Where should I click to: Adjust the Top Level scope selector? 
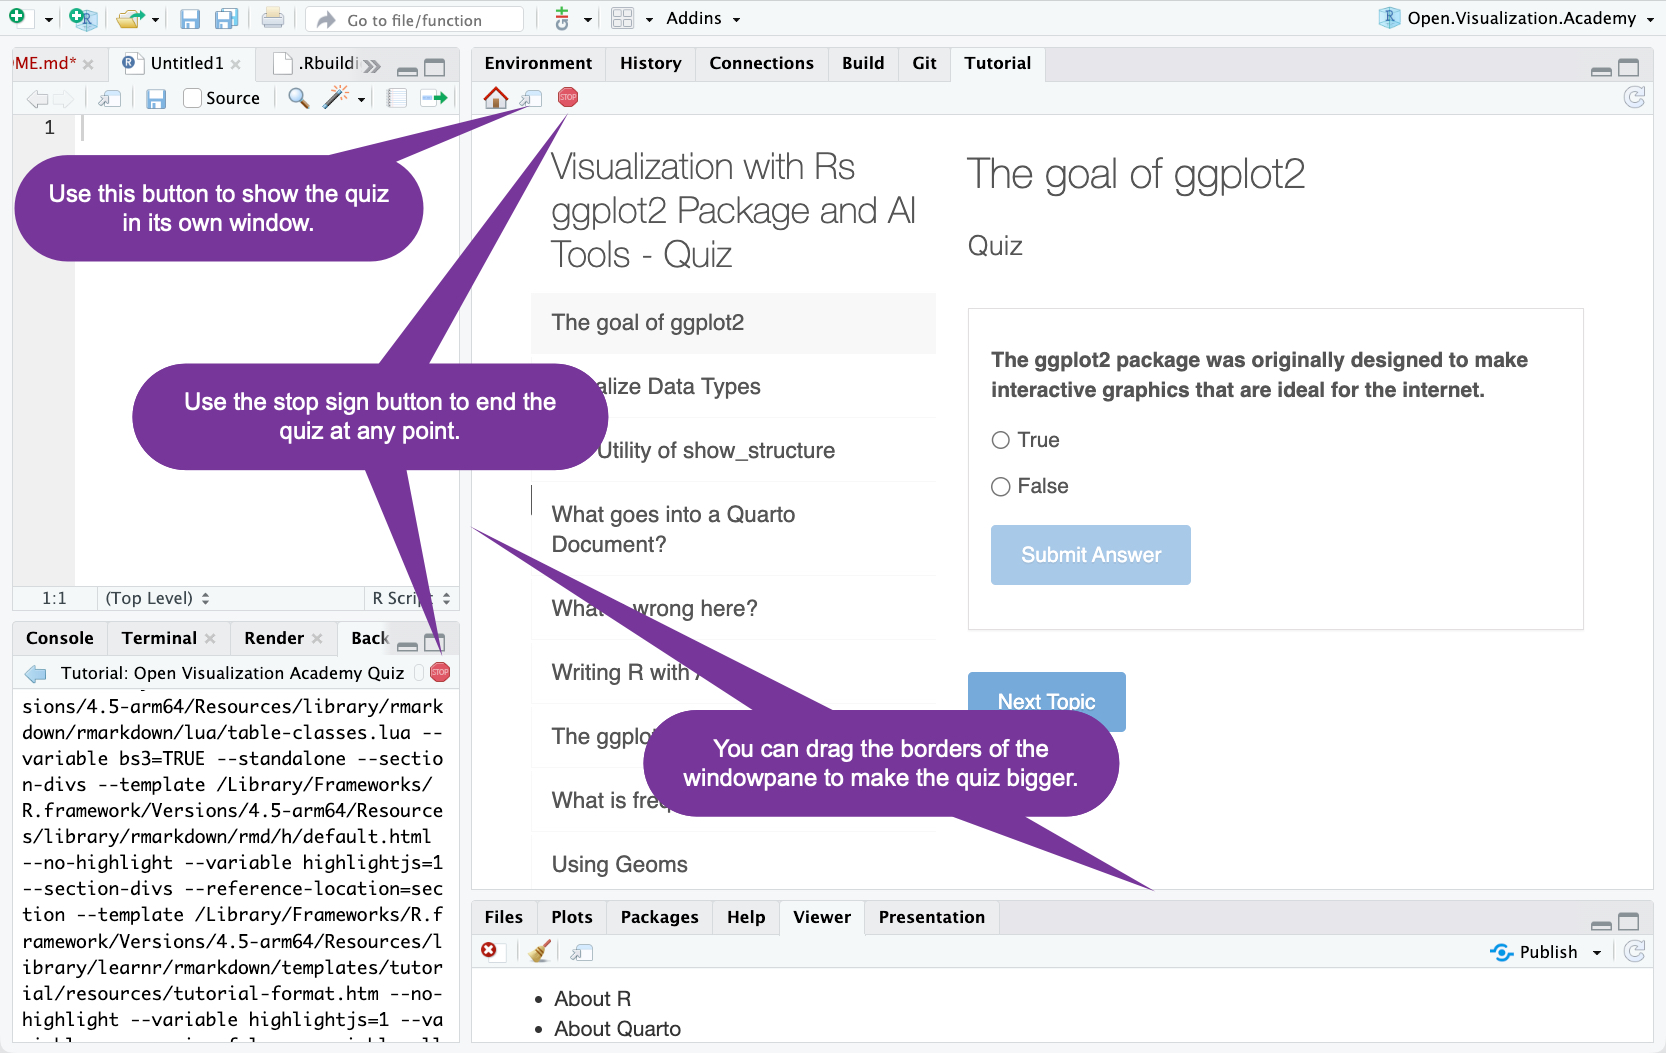click(x=155, y=597)
